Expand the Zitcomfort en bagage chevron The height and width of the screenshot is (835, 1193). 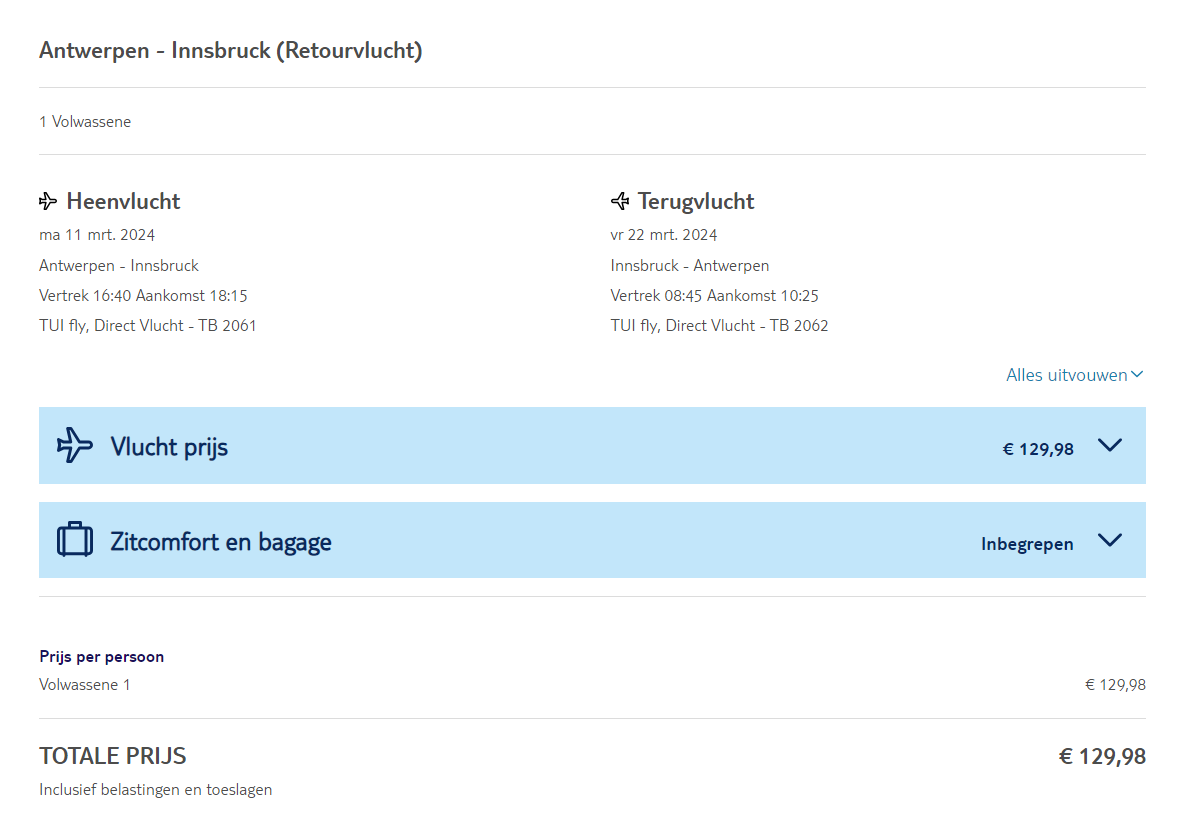(x=1109, y=540)
